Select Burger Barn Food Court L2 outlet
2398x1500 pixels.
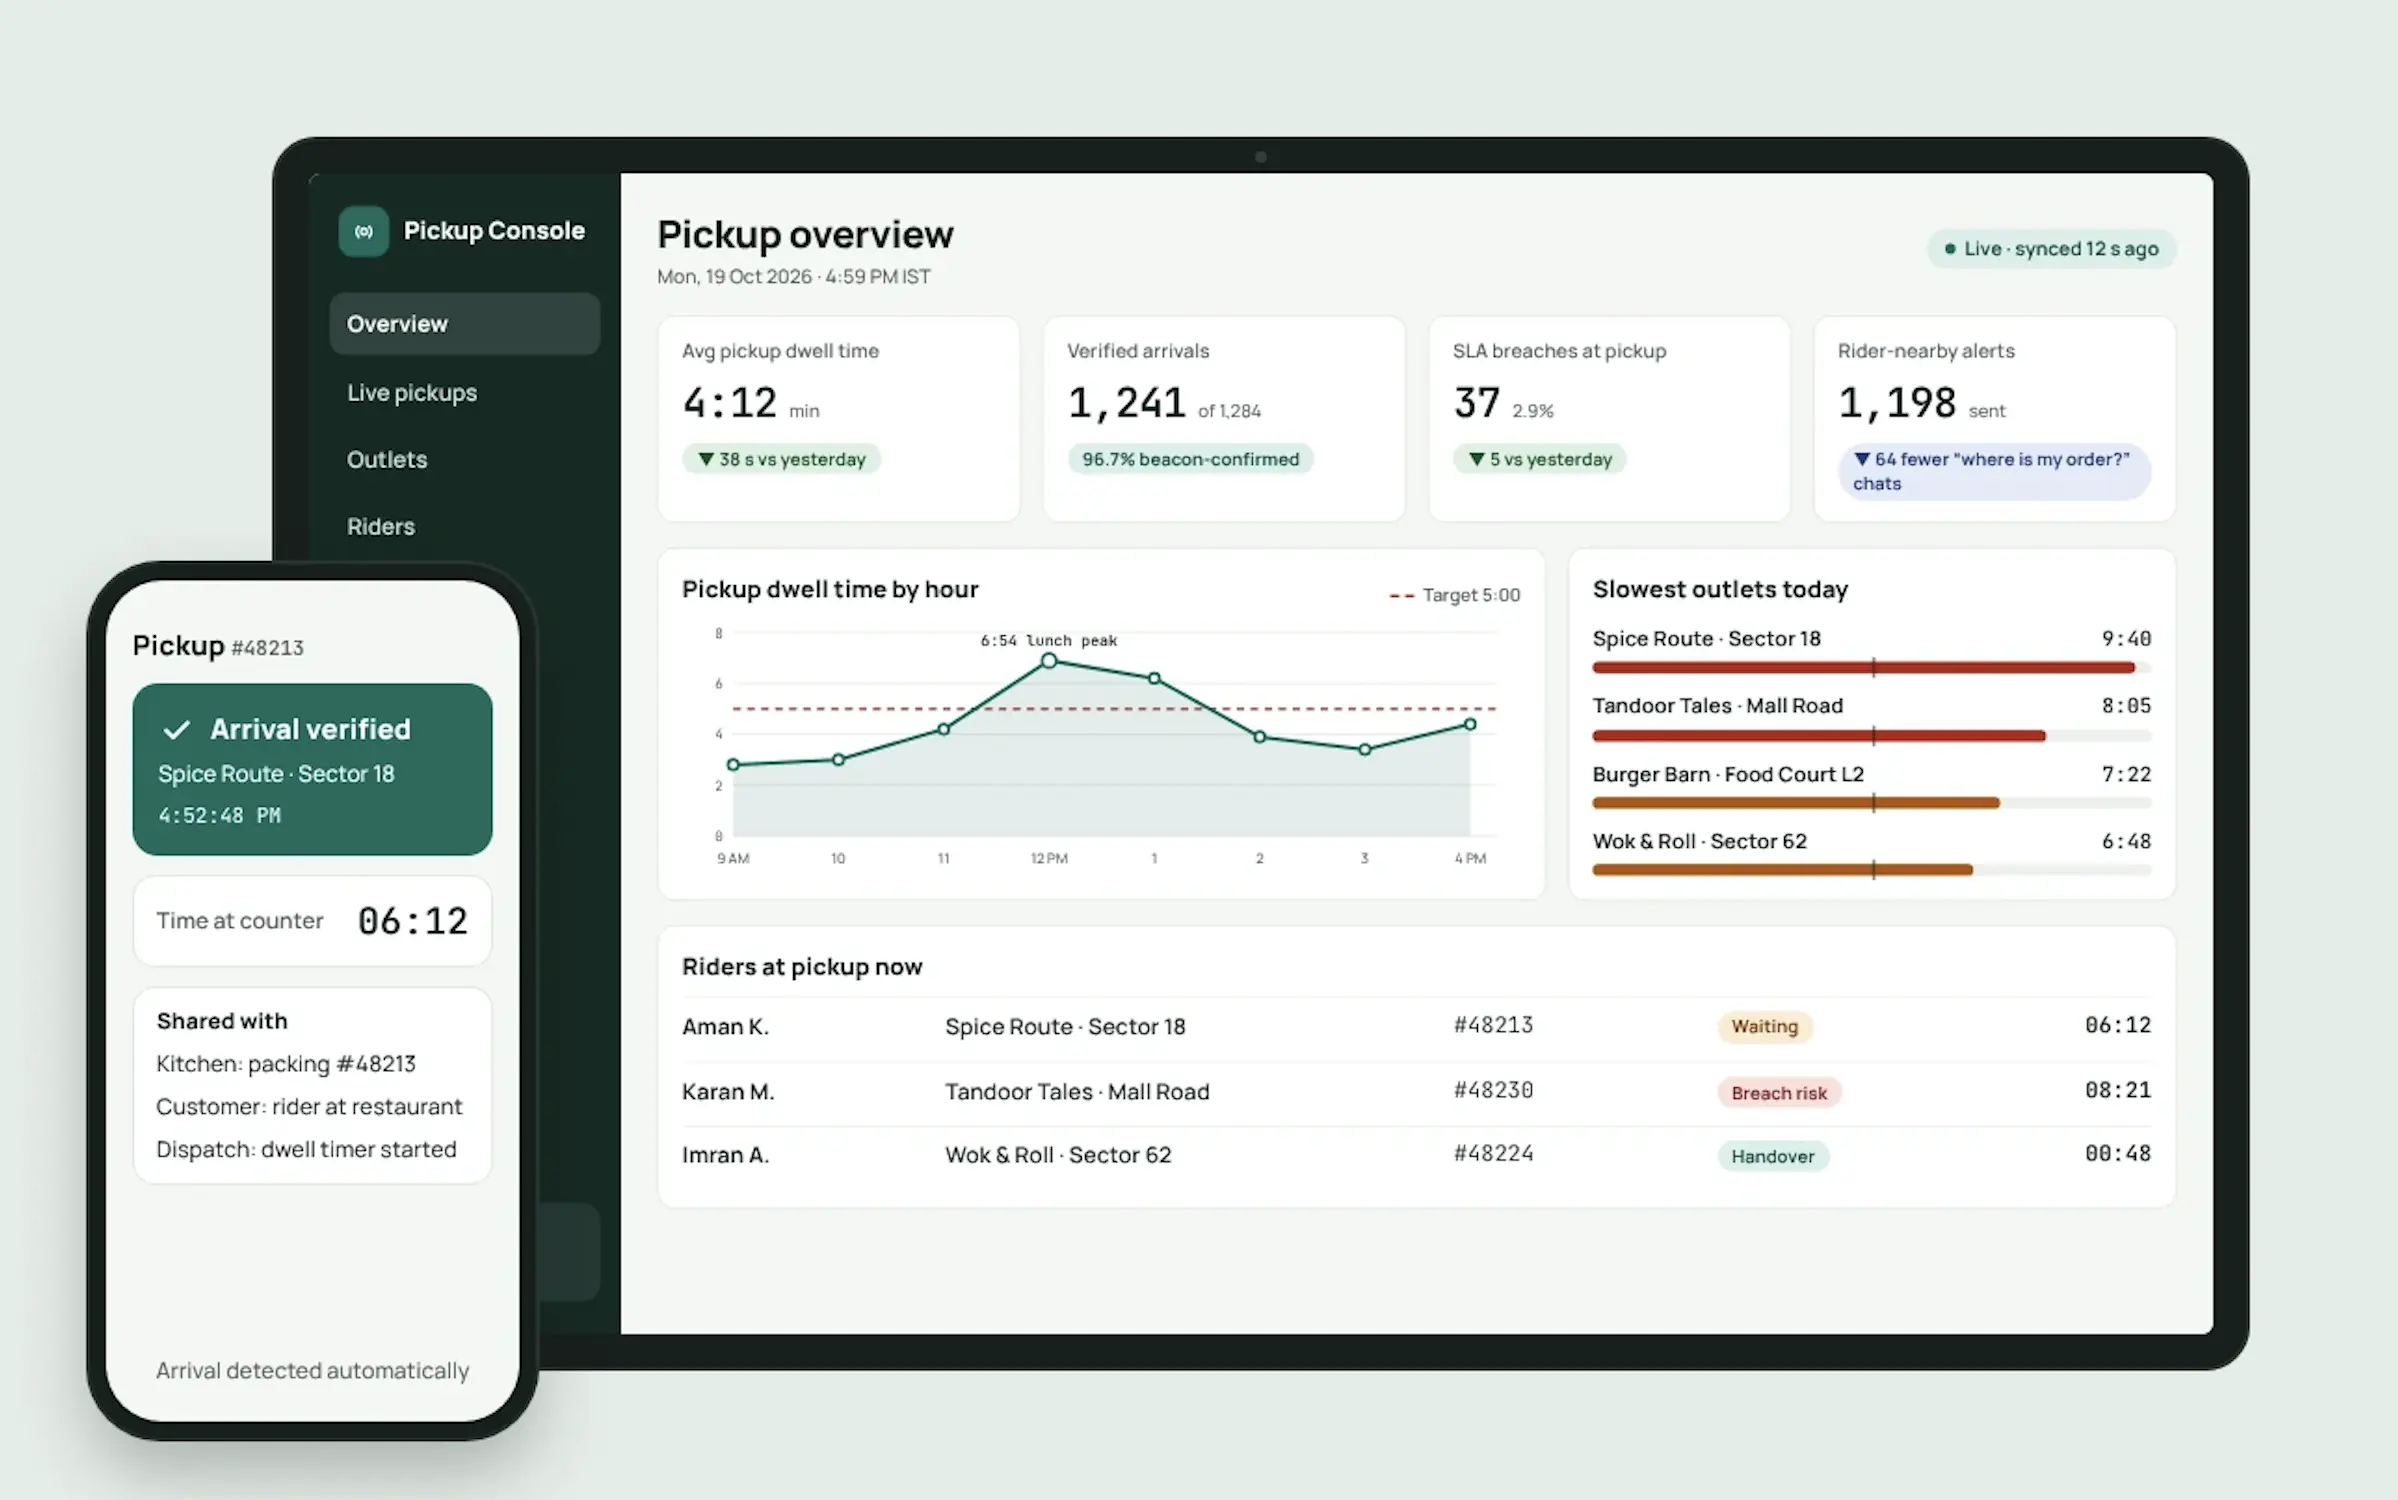point(1728,774)
